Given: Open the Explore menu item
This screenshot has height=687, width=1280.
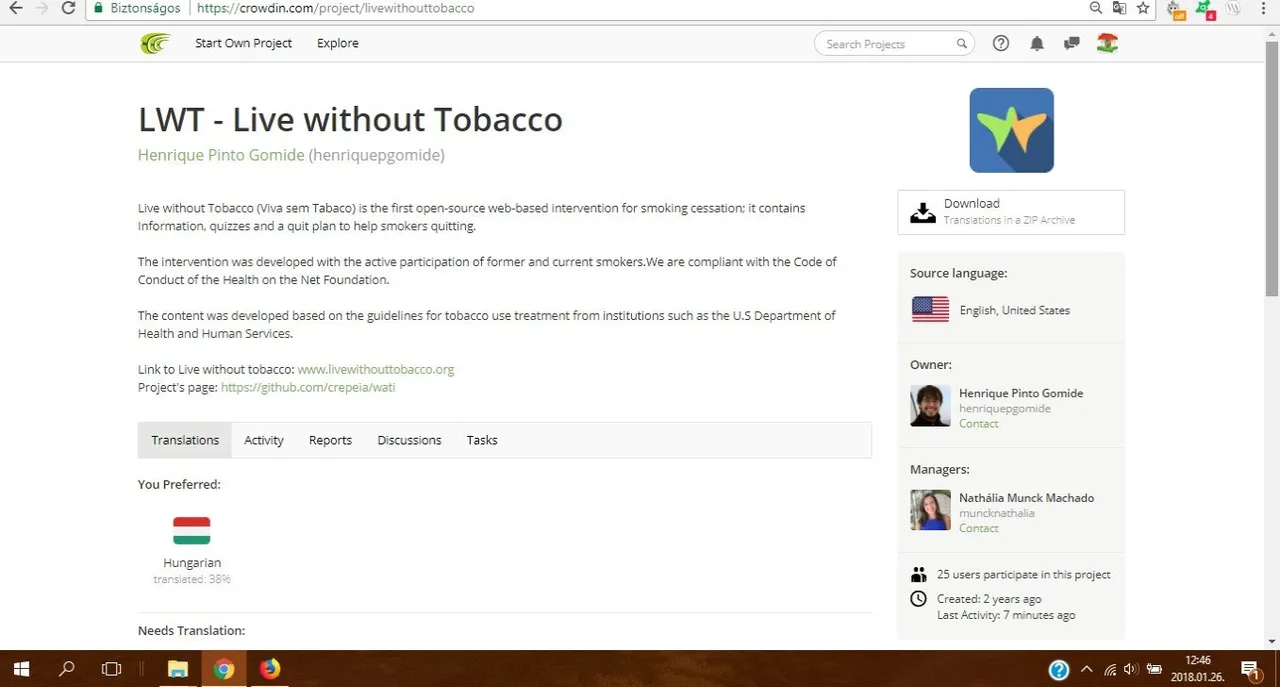Looking at the screenshot, I should [x=338, y=43].
